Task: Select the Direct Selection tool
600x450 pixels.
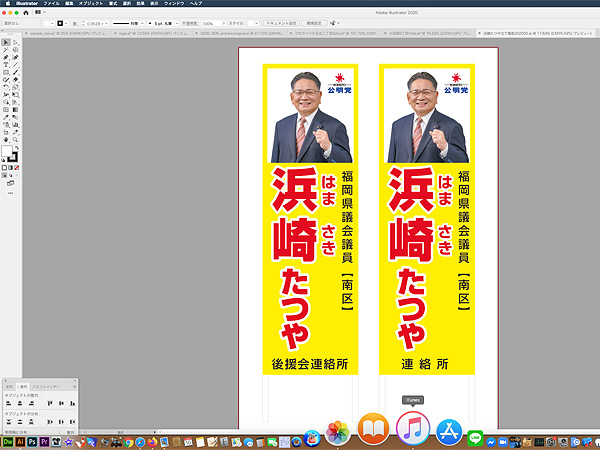Action: 15,42
